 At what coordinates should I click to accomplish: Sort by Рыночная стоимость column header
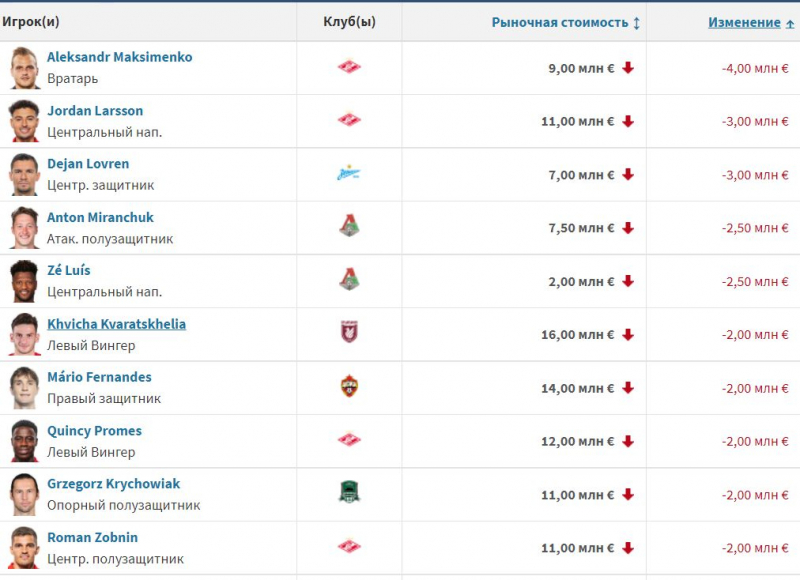point(560,22)
